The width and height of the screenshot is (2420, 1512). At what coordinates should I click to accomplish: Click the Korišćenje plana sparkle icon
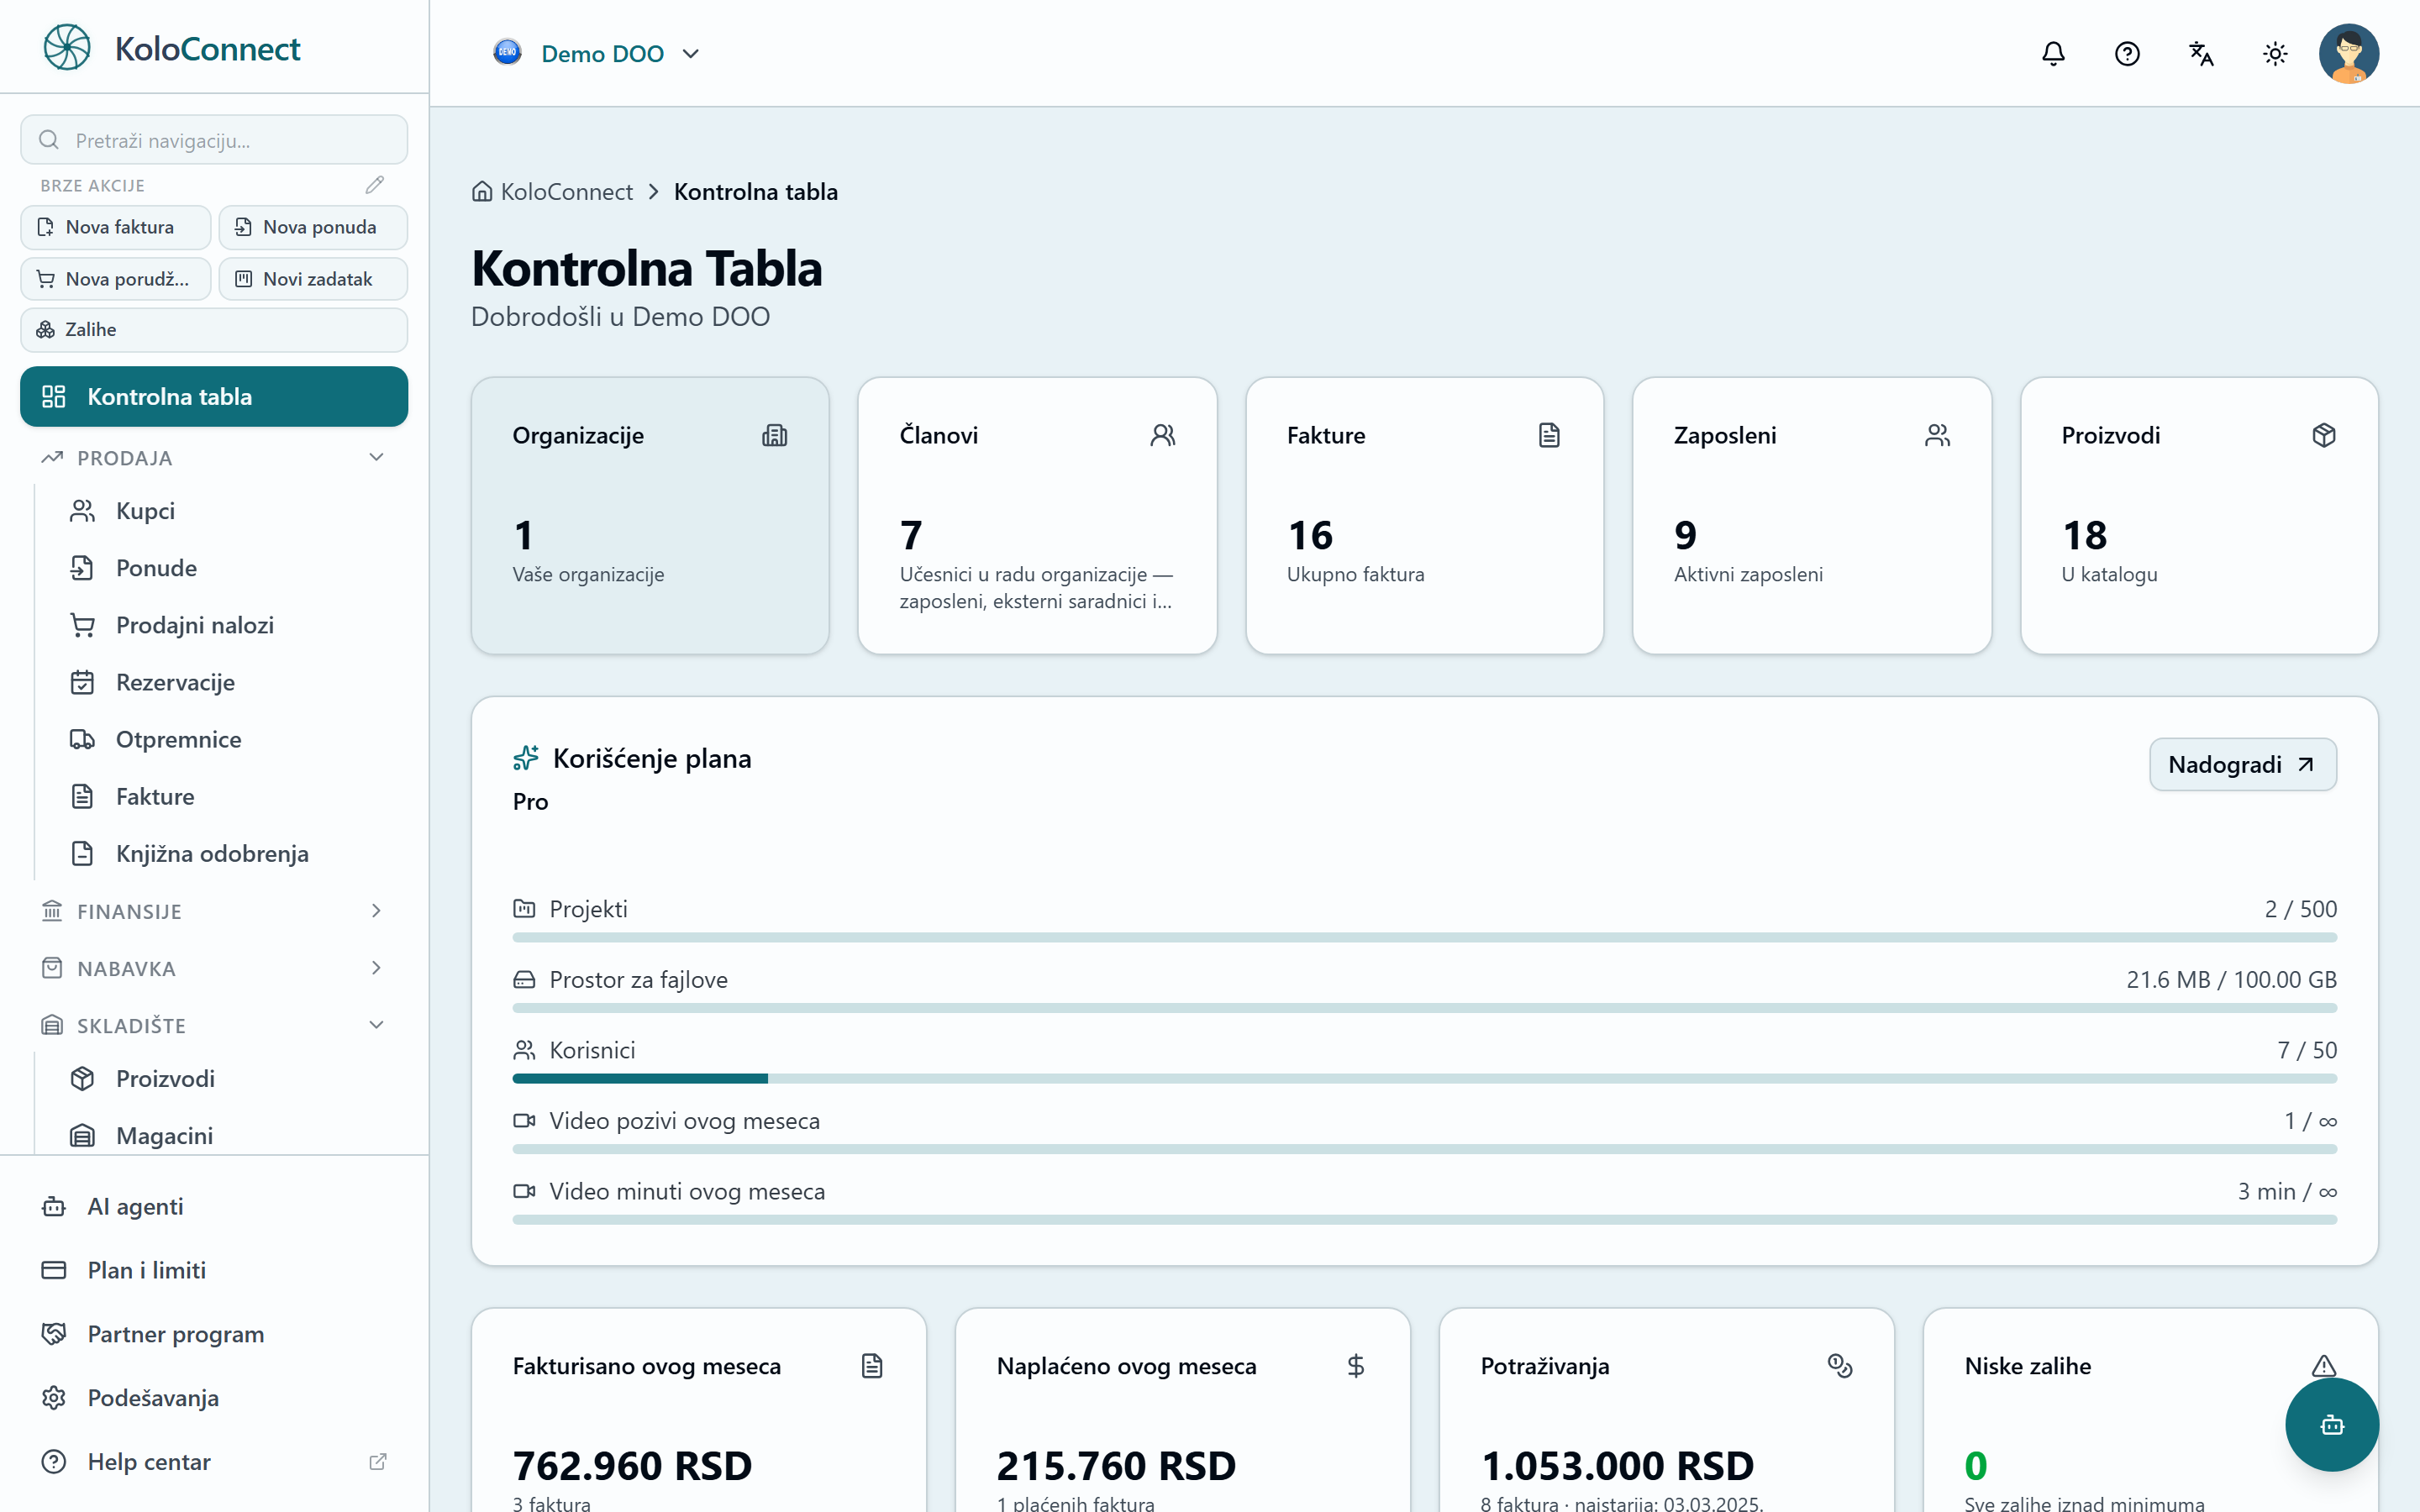(526, 758)
